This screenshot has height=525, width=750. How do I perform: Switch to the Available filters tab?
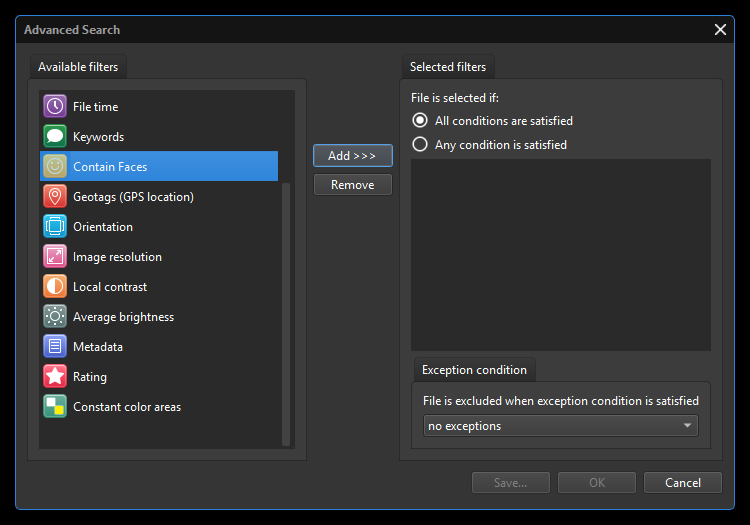click(x=78, y=67)
